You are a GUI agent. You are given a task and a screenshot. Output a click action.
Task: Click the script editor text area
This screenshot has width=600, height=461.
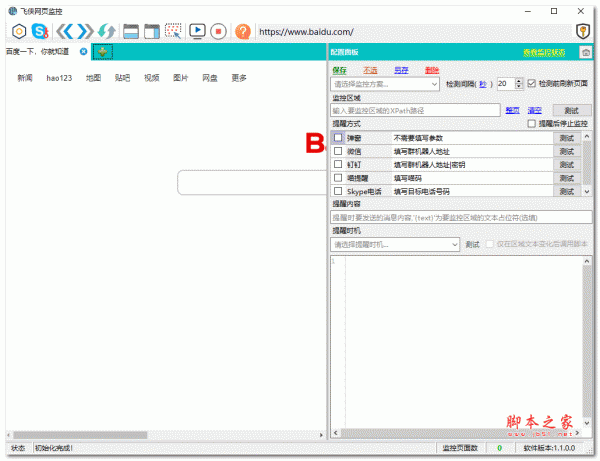click(464, 342)
